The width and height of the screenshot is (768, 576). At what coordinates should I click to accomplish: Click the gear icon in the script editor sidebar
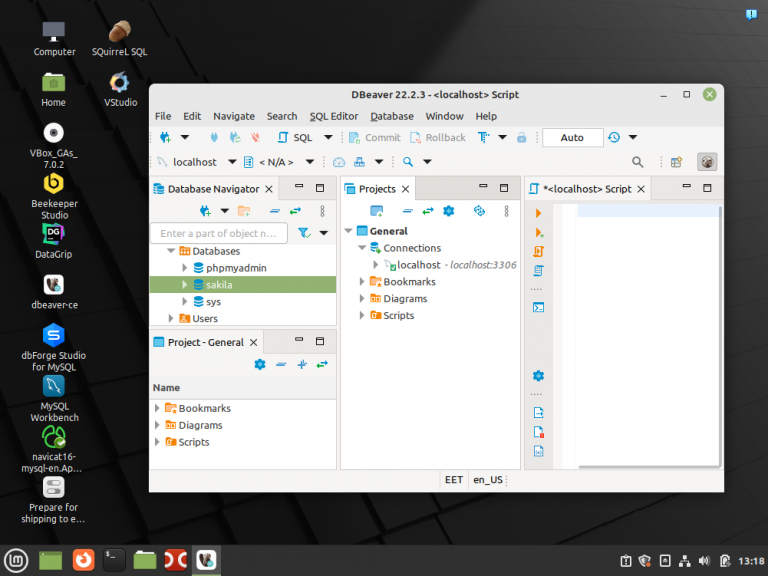(x=538, y=375)
